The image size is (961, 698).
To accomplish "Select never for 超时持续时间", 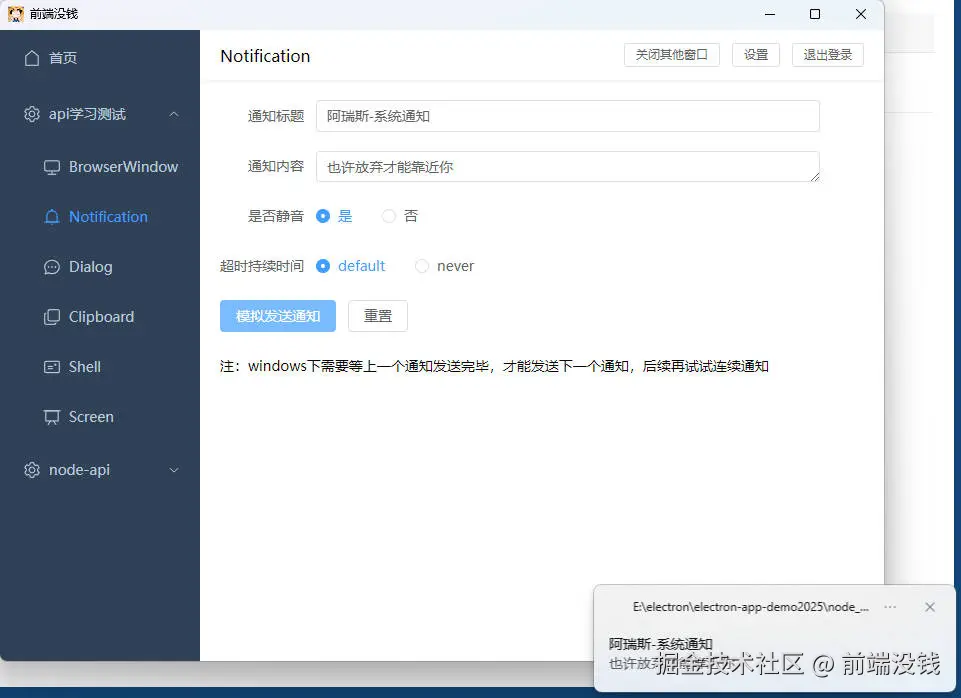I will tap(422, 266).
